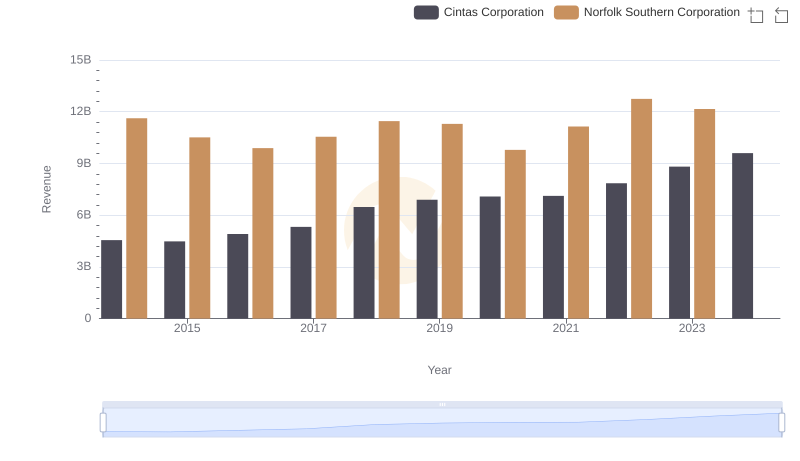Image resolution: width=800 pixels, height=461 pixels.
Task: Click the left handle of zoom slider
Action: (103, 423)
